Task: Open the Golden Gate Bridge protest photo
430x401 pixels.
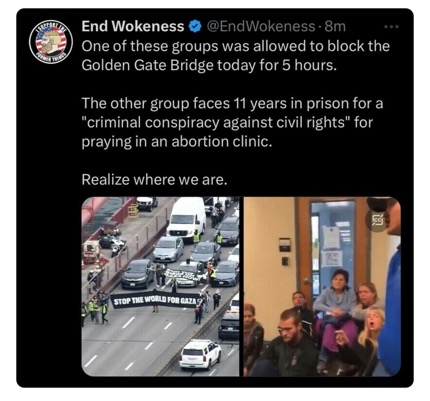Action: click(160, 287)
